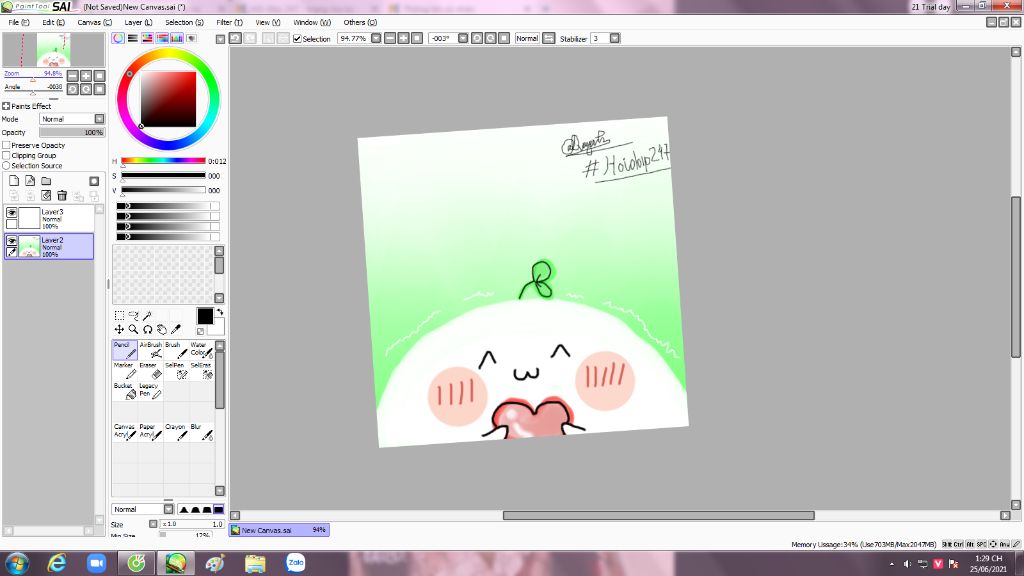Select the SelPen tool
This screenshot has width=1024, height=576.
click(176, 370)
